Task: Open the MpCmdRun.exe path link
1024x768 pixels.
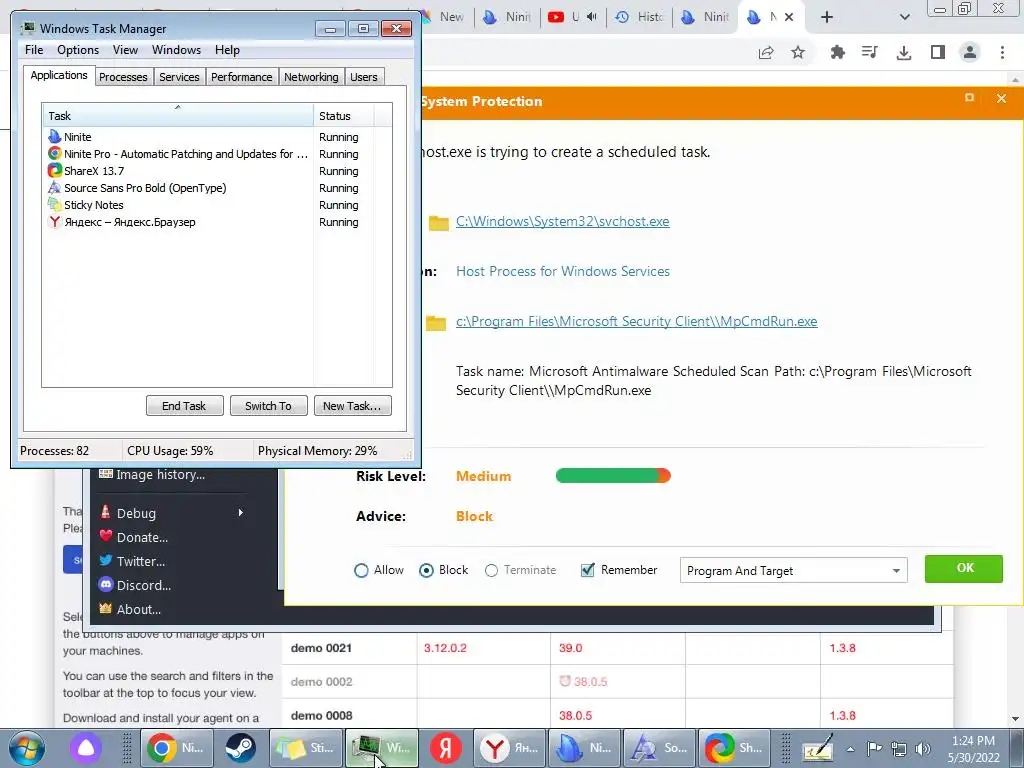Action: [x=637, y=321]
